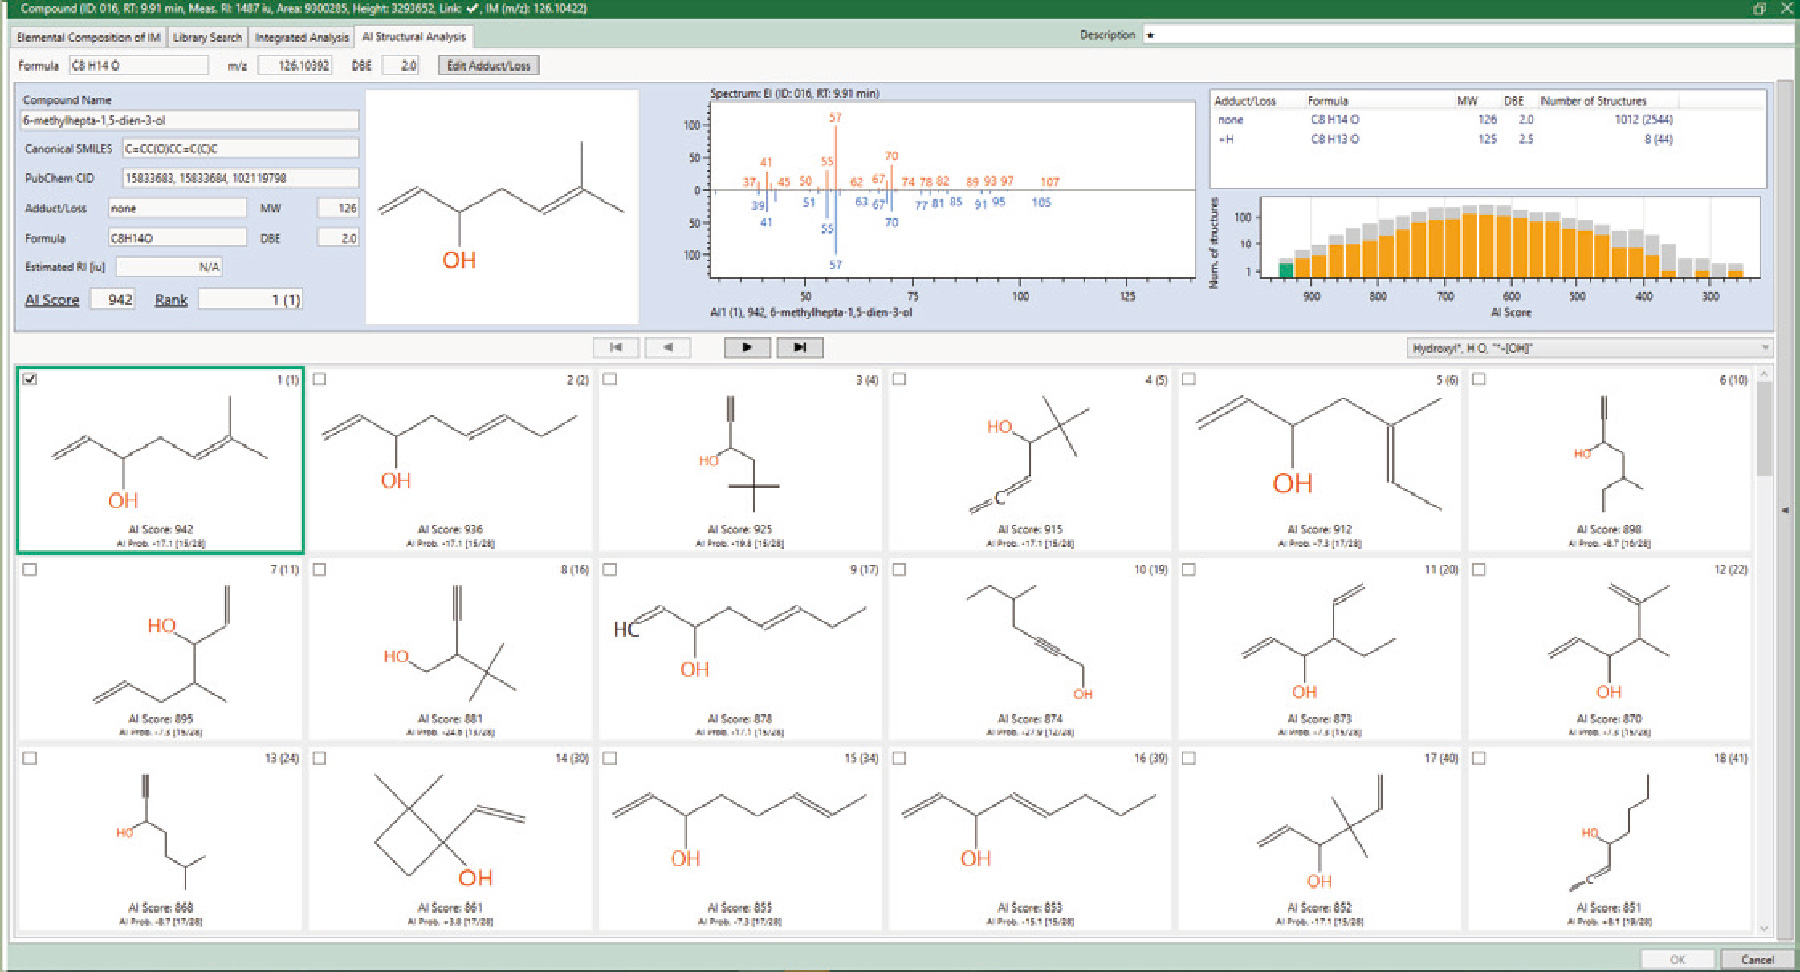This screenshot has width=1800, height=972.
Task: Restore the compound window size
Action: (x=1759, y=9)
